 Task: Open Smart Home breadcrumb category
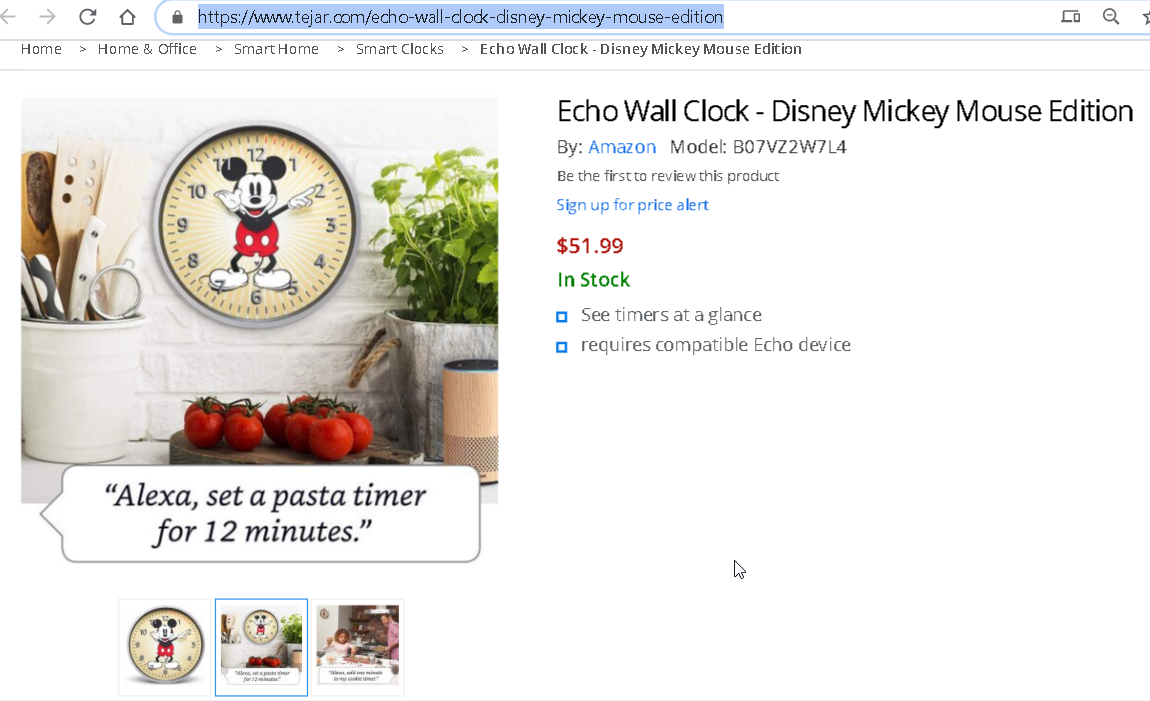pyautogui.click(x=276, y=49)
